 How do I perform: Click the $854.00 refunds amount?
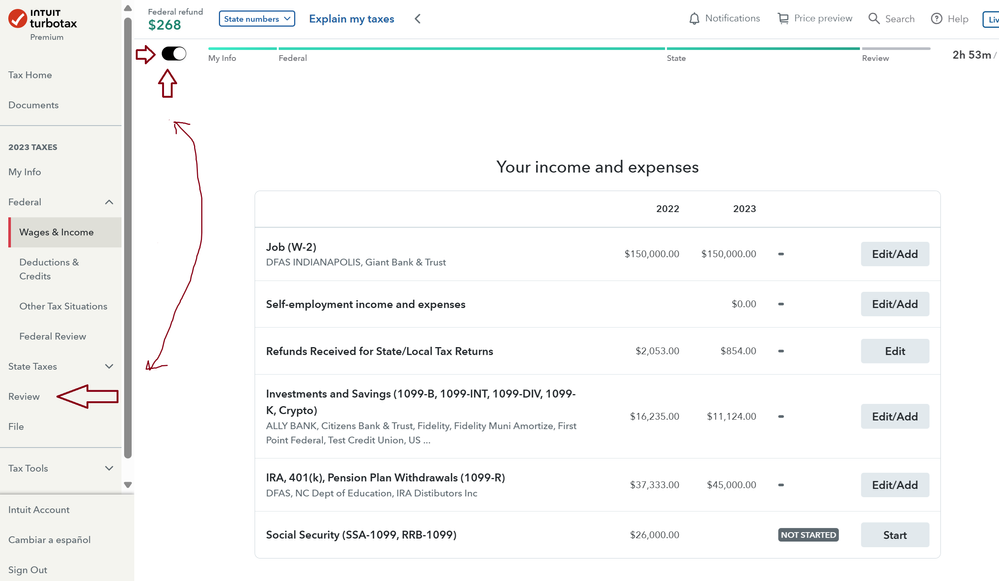(738, 351)
